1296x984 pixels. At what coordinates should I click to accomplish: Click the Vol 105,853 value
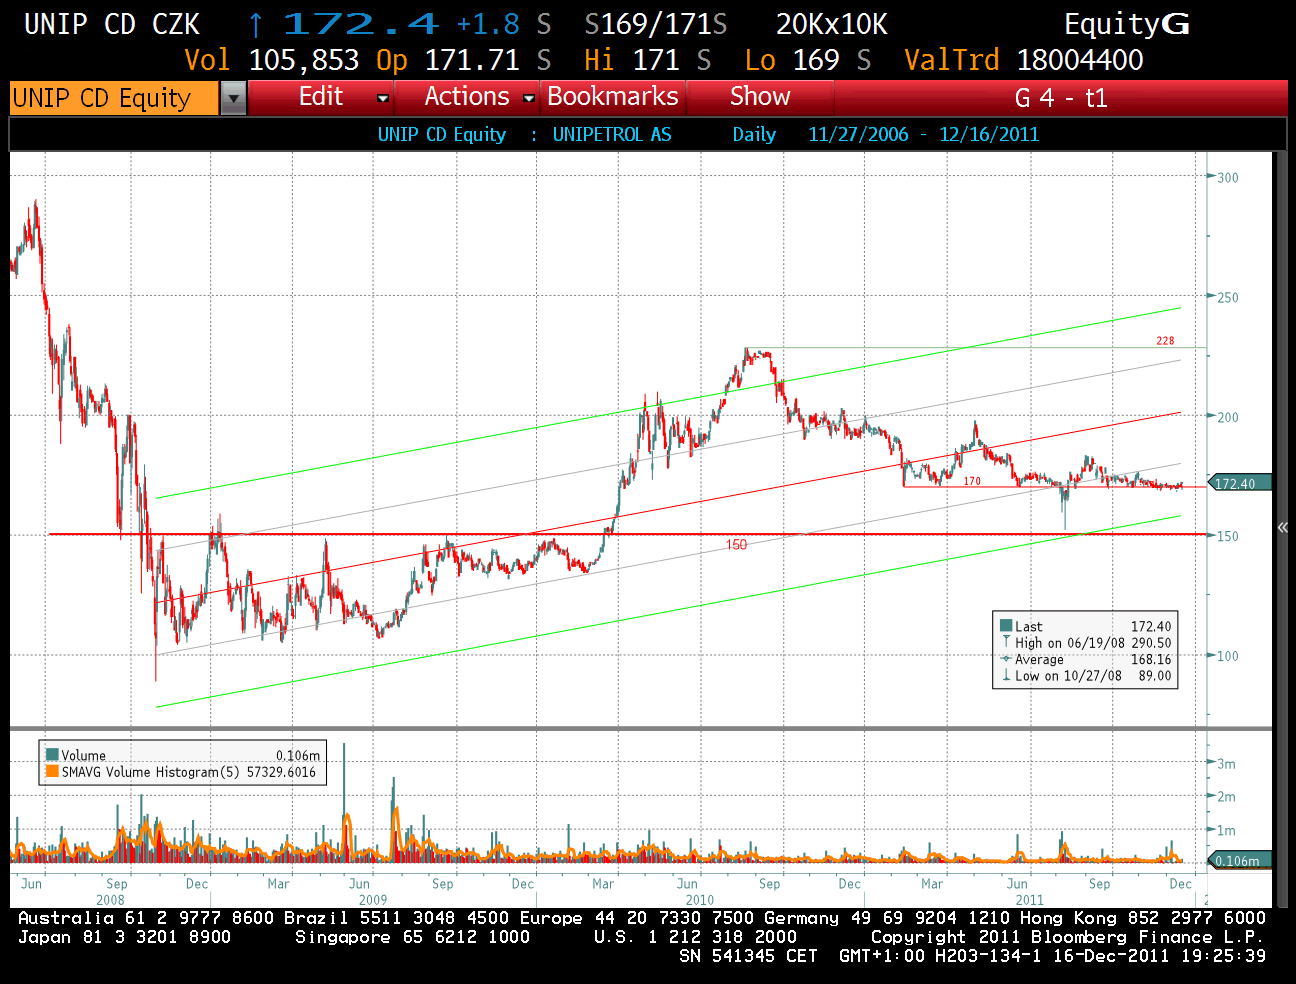(271, 60)
